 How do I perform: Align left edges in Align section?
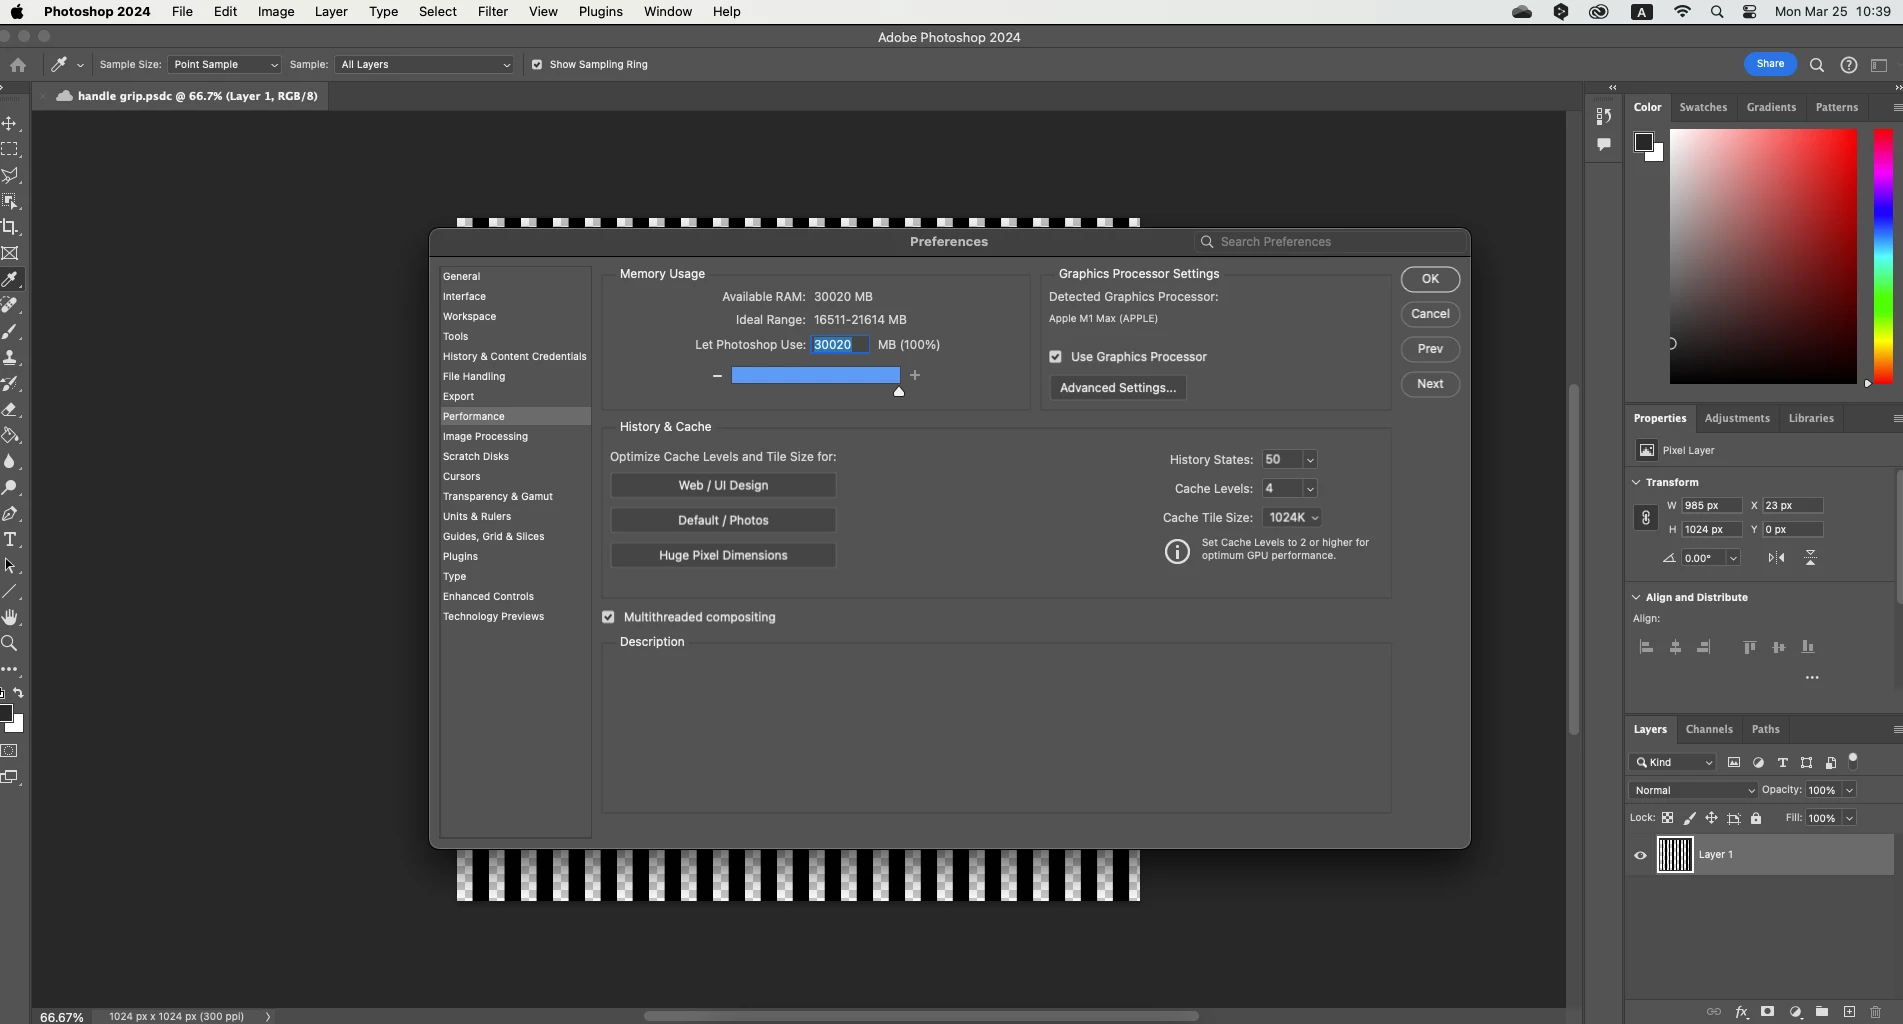[1646, 647]
